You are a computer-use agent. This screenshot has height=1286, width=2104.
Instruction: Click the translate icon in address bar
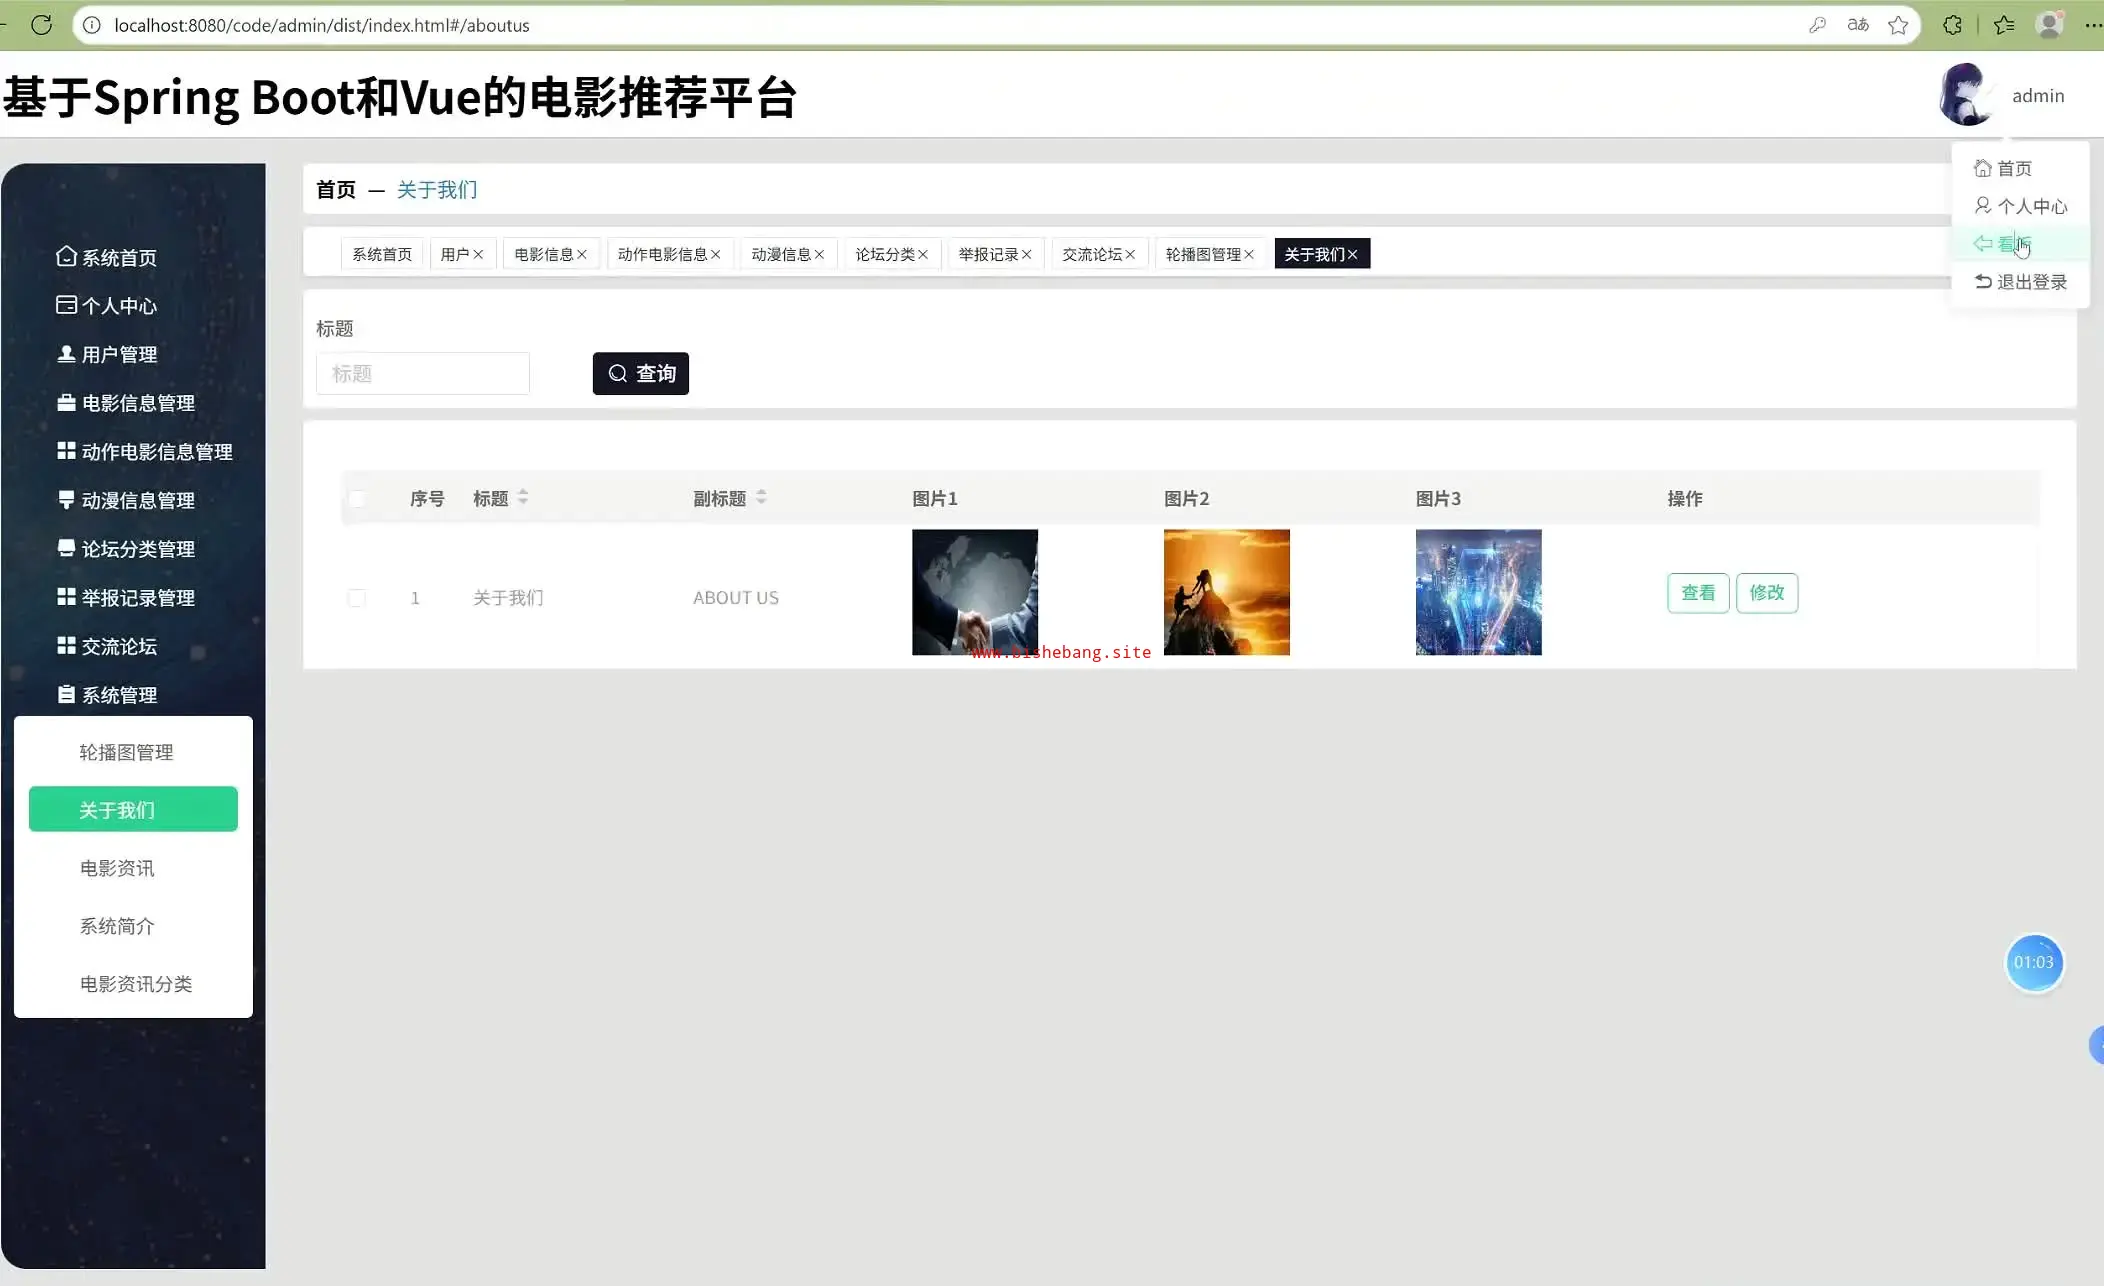pyautogui.click(x=1858, y=25)
